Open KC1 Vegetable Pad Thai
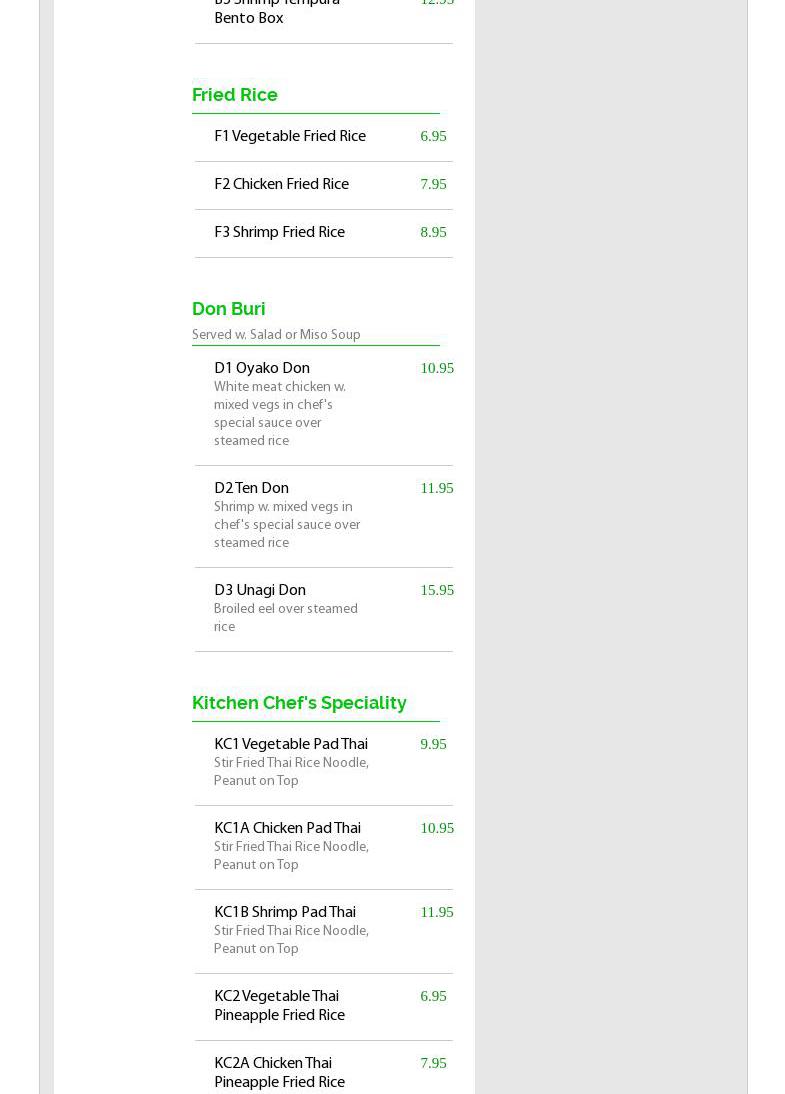 pyautogui.click(x=291, y=744)
